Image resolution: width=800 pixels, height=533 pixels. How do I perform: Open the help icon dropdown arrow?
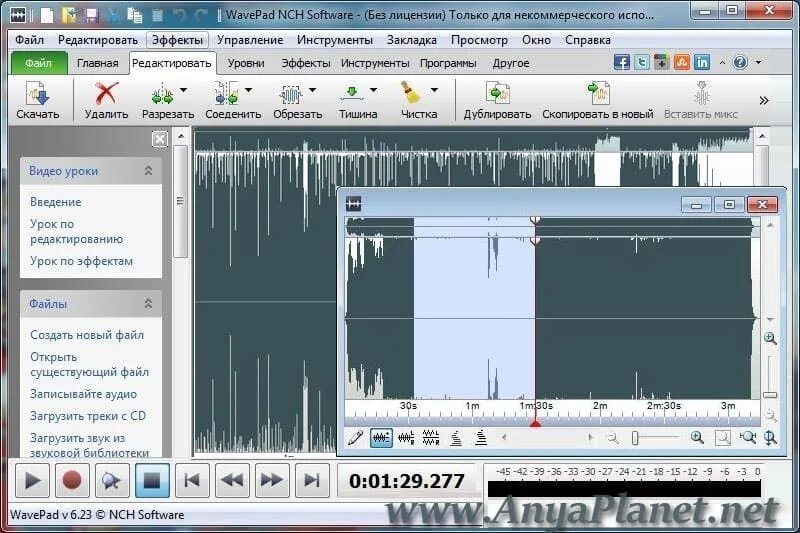pos(759,62)
